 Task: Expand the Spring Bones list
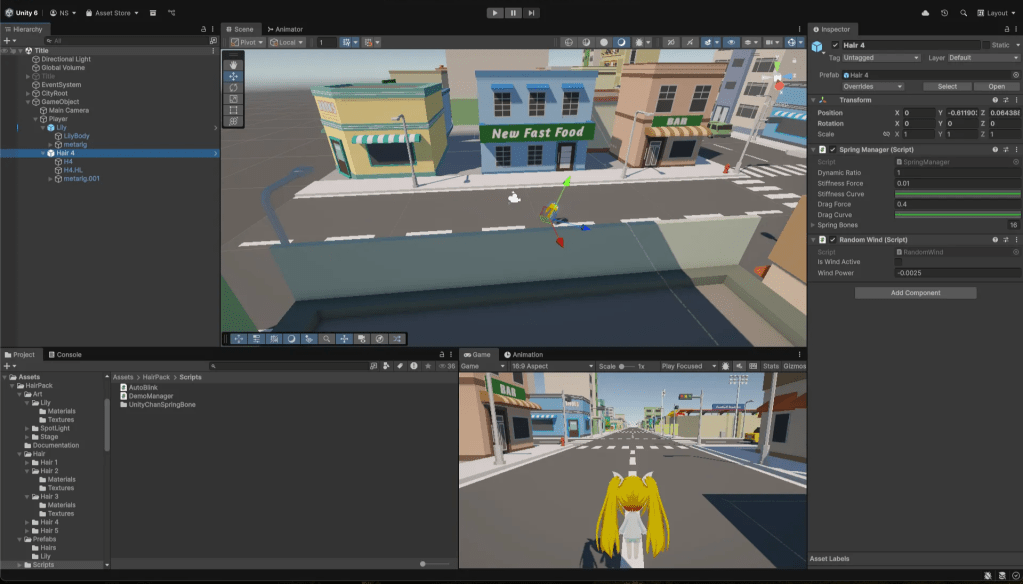pyautogui.click(x=813, y=225)
